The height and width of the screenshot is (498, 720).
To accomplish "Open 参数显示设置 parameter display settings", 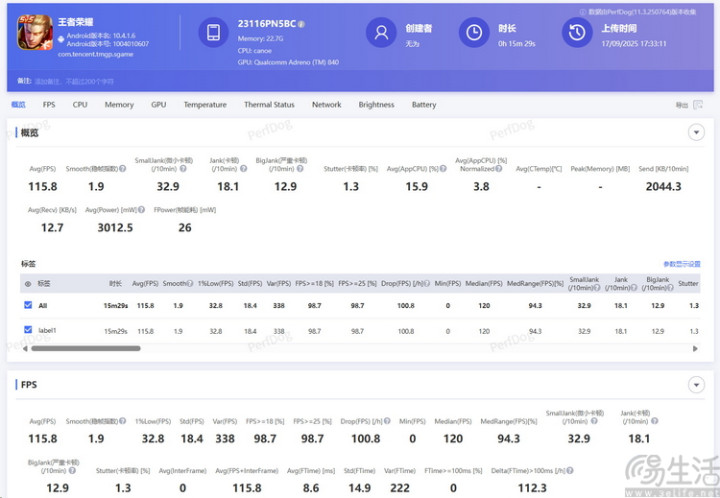I will click(681, 264).
